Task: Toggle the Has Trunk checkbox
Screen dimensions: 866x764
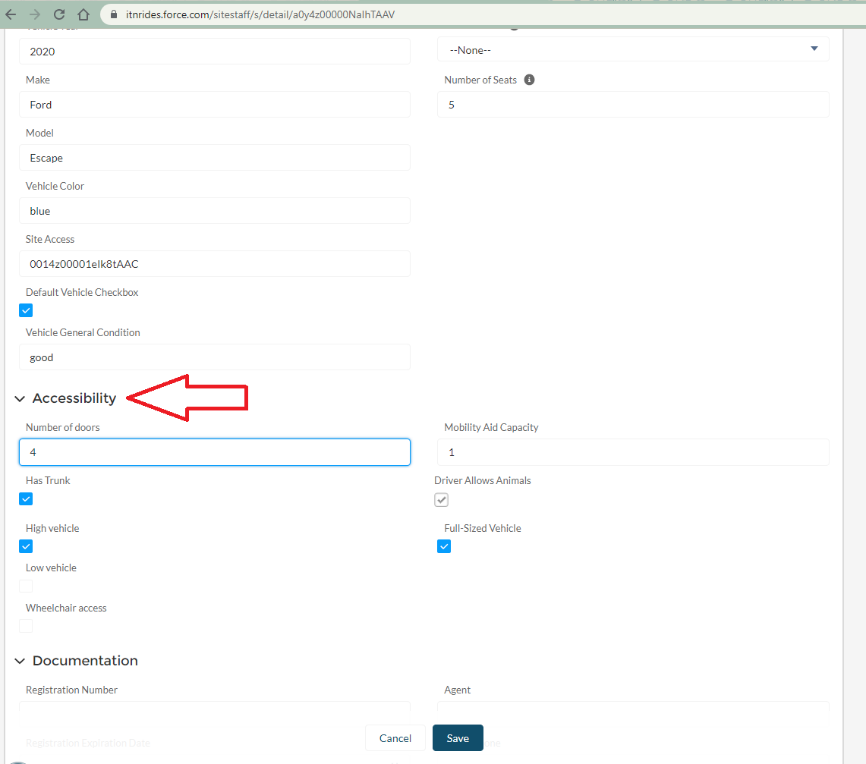Action: point(26,498)
